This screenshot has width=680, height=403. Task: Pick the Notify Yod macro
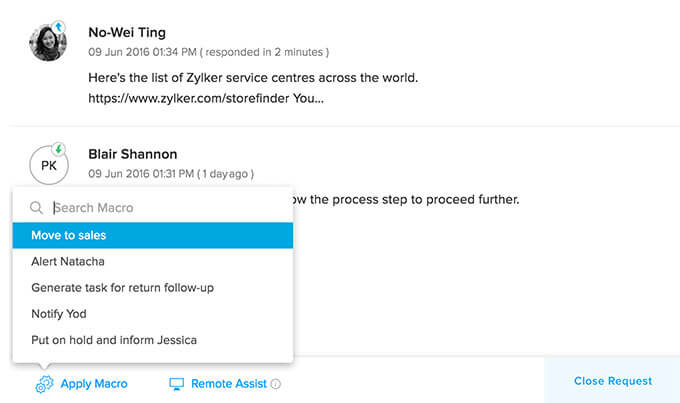pos(61,314)
